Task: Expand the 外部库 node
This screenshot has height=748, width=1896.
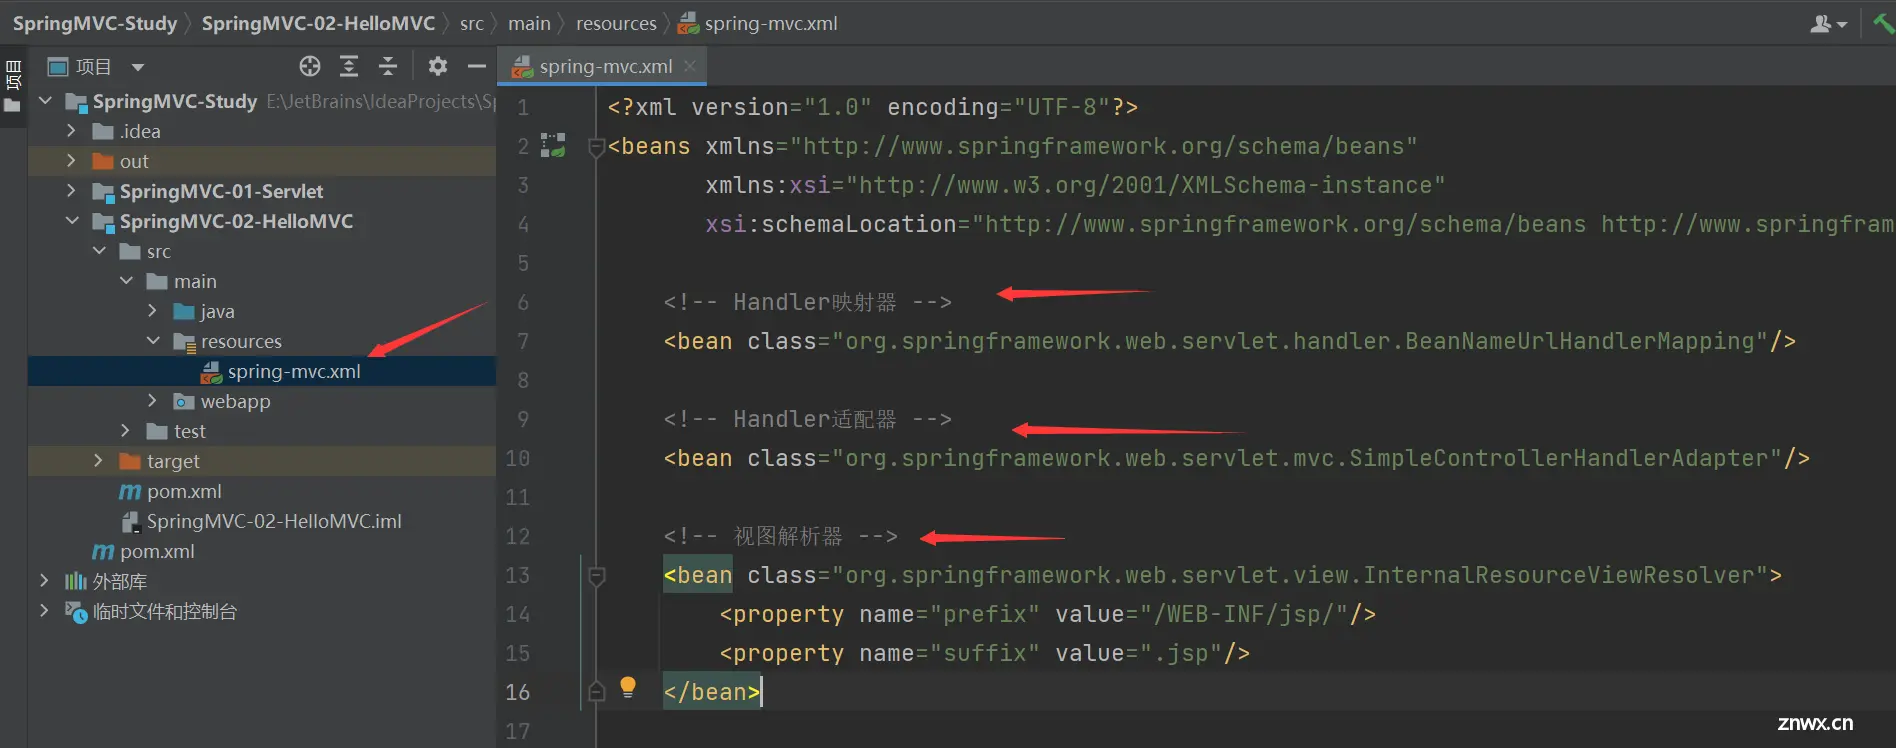Action: click(x=44, y=581)
